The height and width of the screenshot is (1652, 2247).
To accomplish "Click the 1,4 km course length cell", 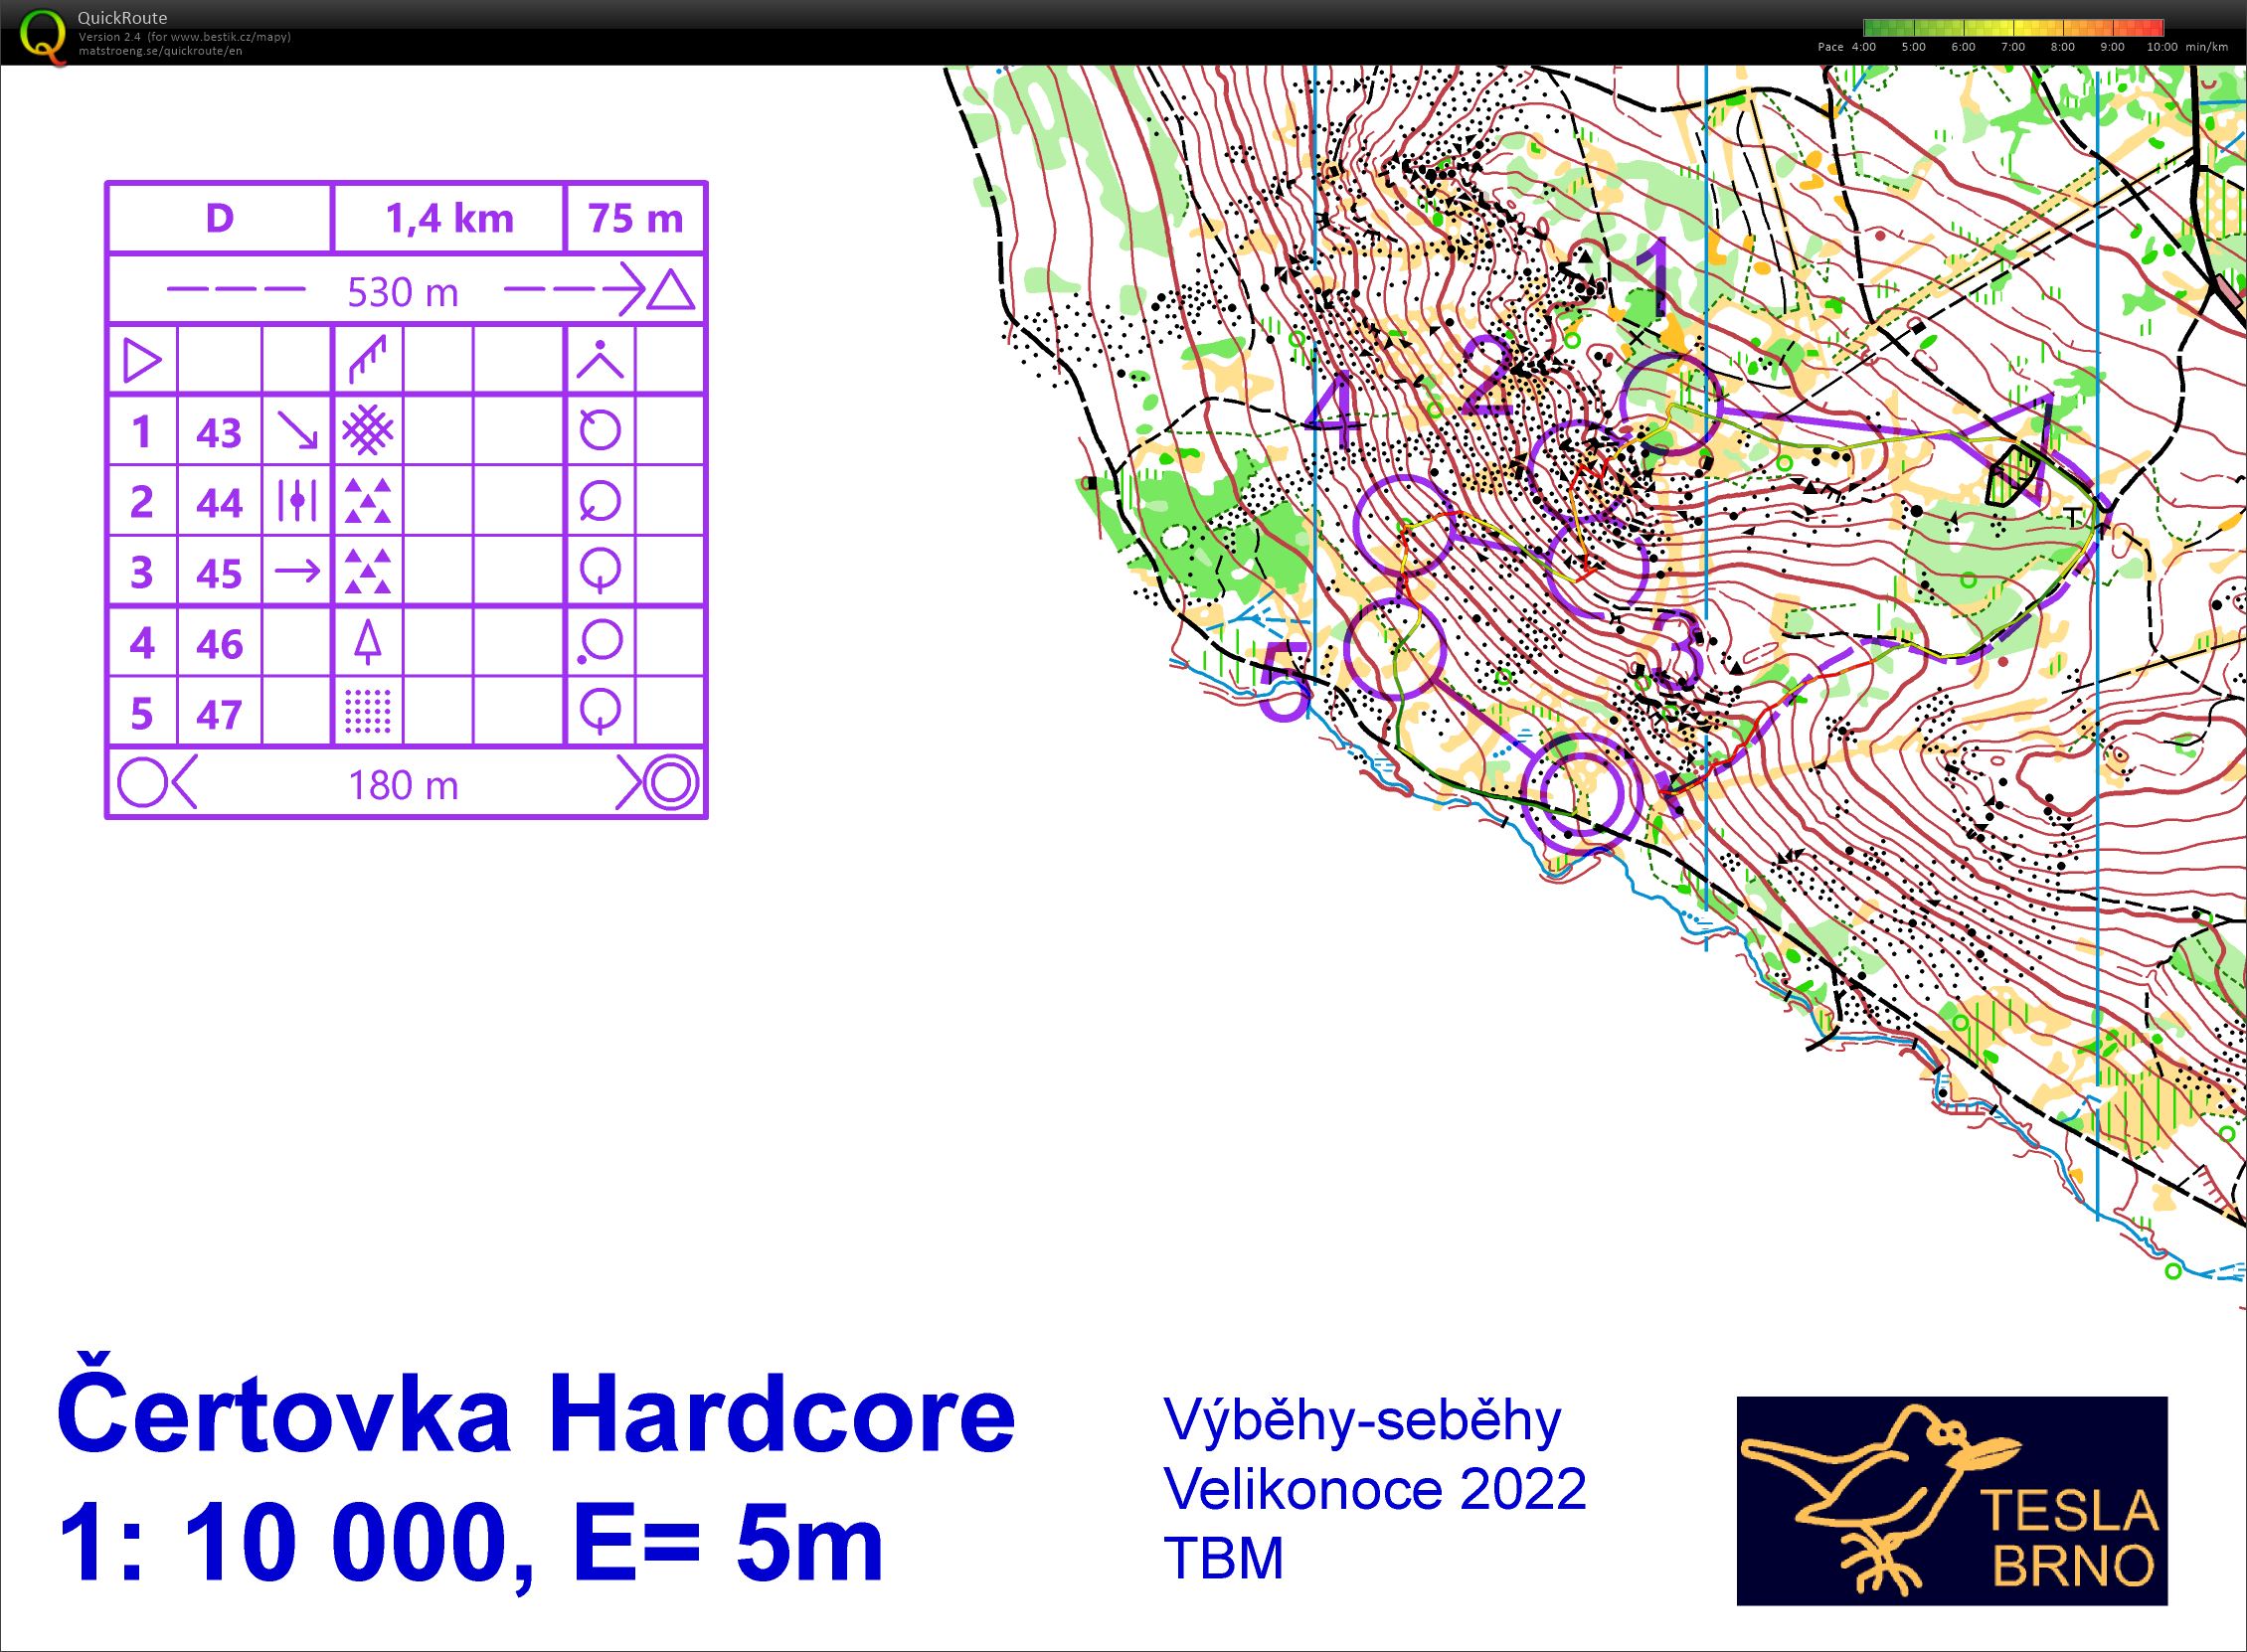I will (449, 218).
